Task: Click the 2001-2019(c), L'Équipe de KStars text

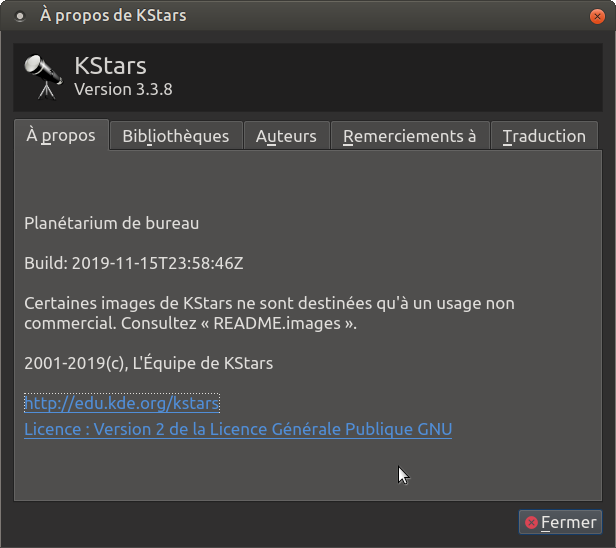Action: [x=148, y=363]
